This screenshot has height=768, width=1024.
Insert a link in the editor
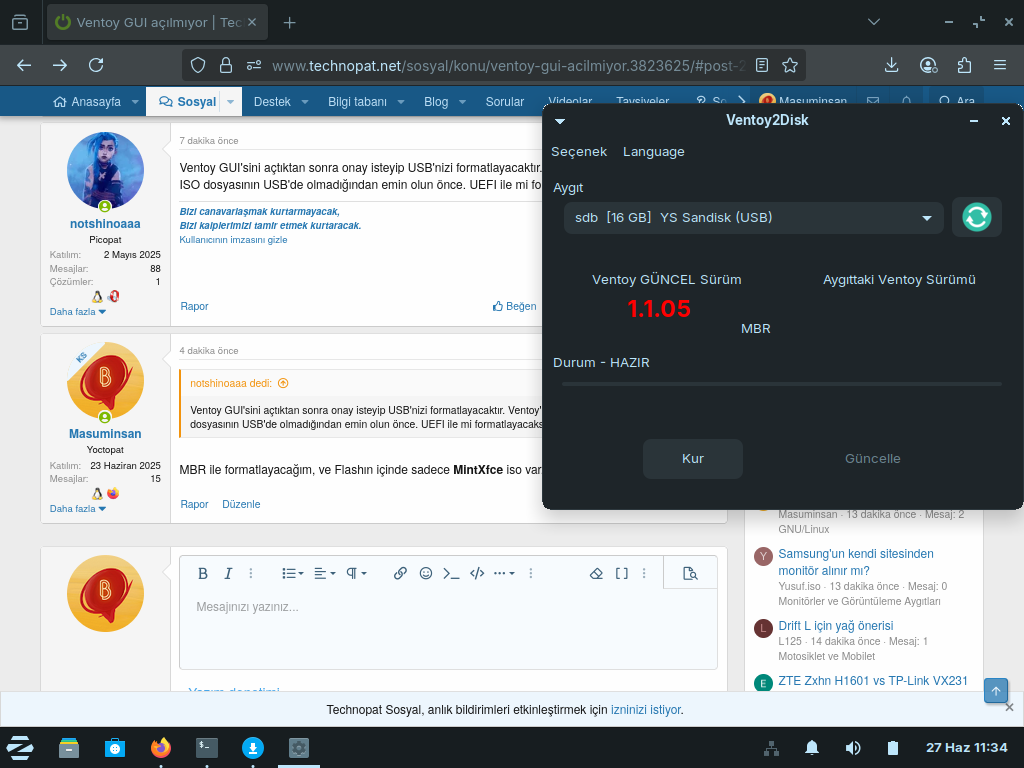(x=400, y=573)
